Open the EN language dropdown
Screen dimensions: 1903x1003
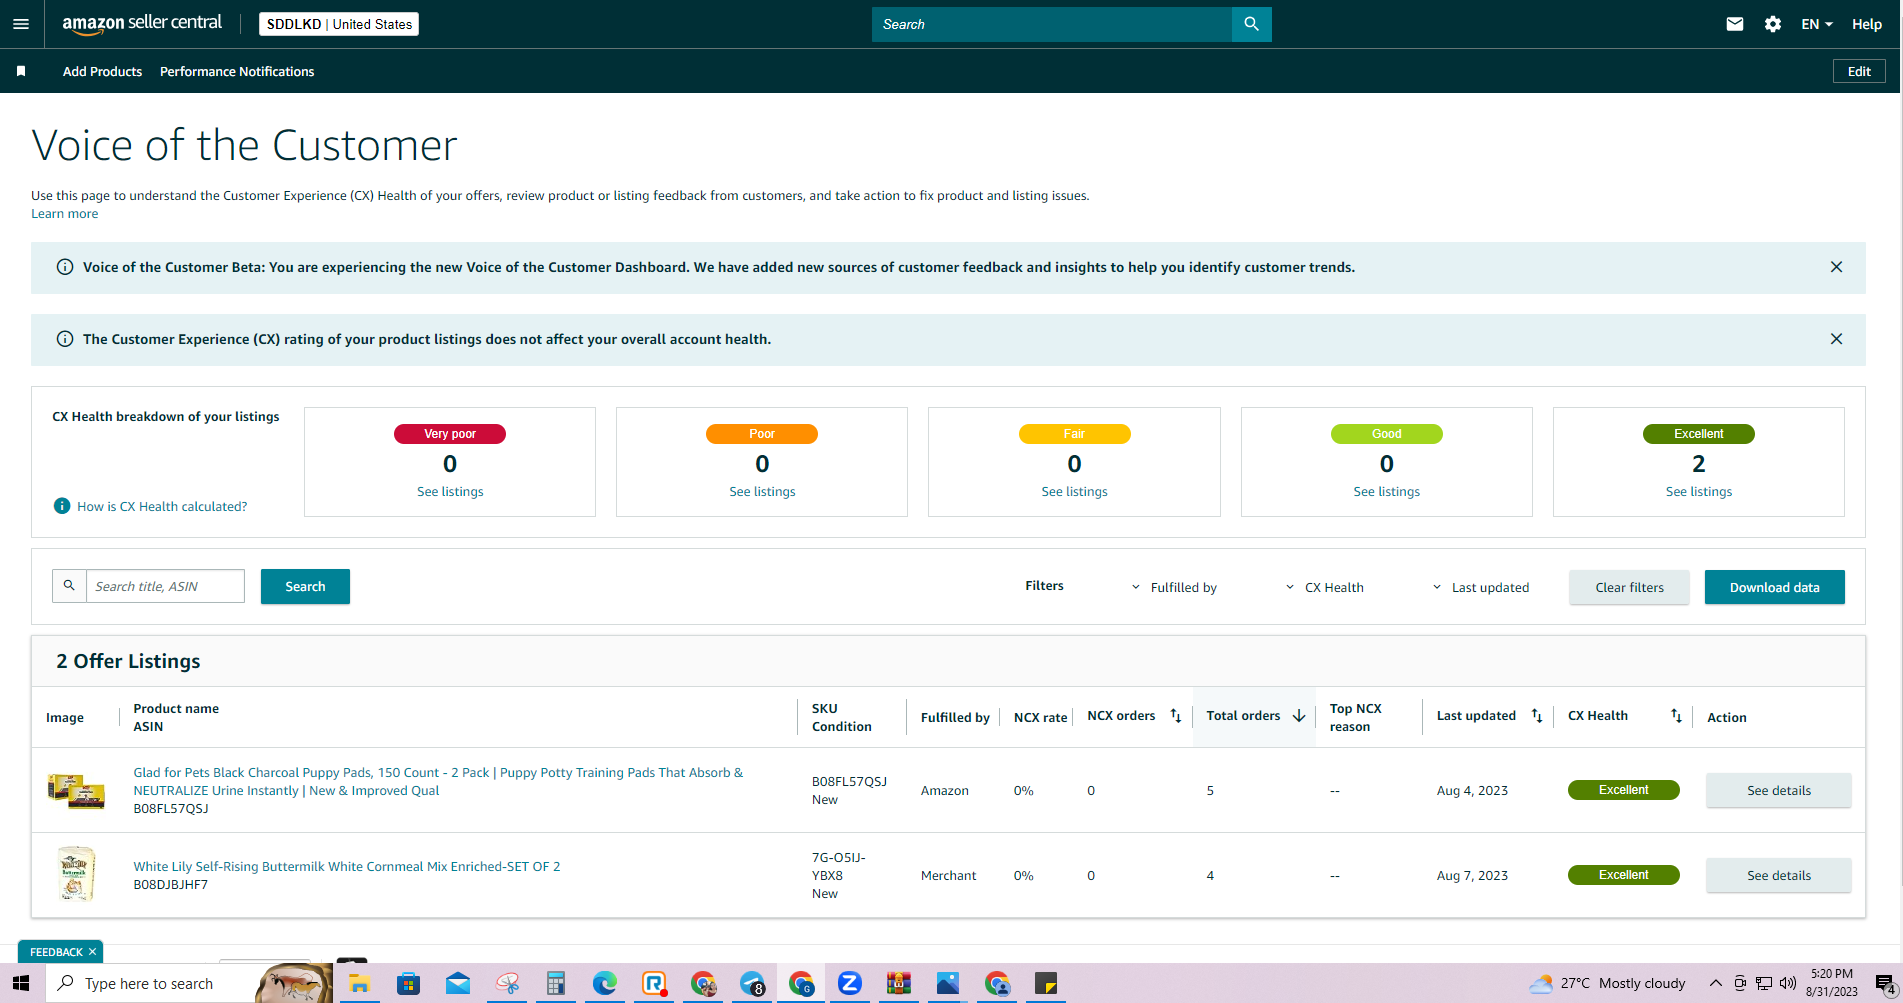pyautogui.click(x=1817, y=24)
